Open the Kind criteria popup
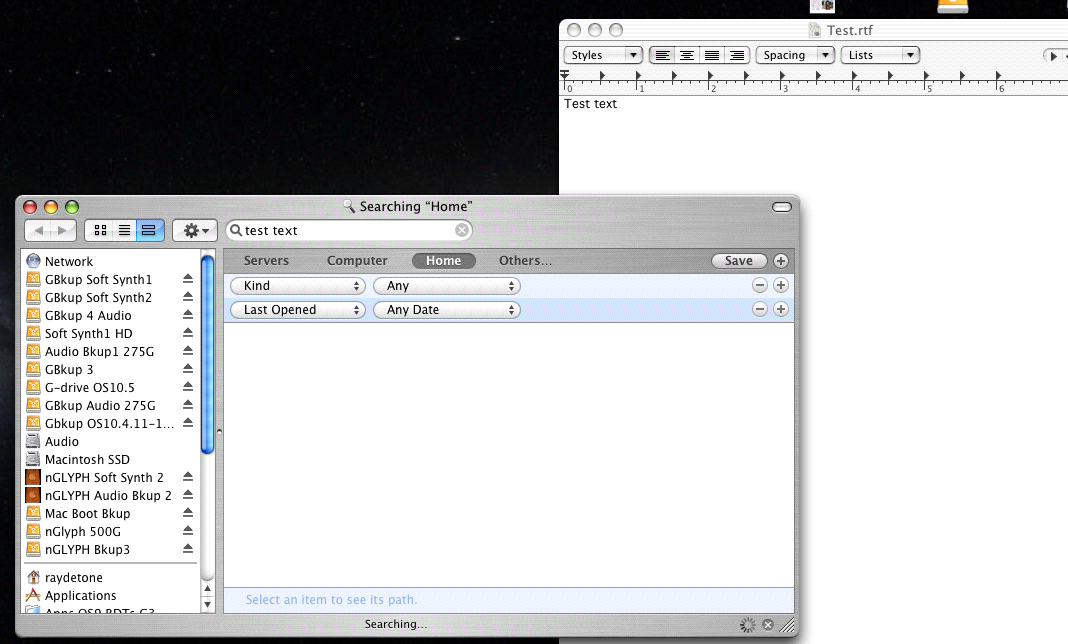Viewport: 1068px width, 644px height. tap(297, 285)
